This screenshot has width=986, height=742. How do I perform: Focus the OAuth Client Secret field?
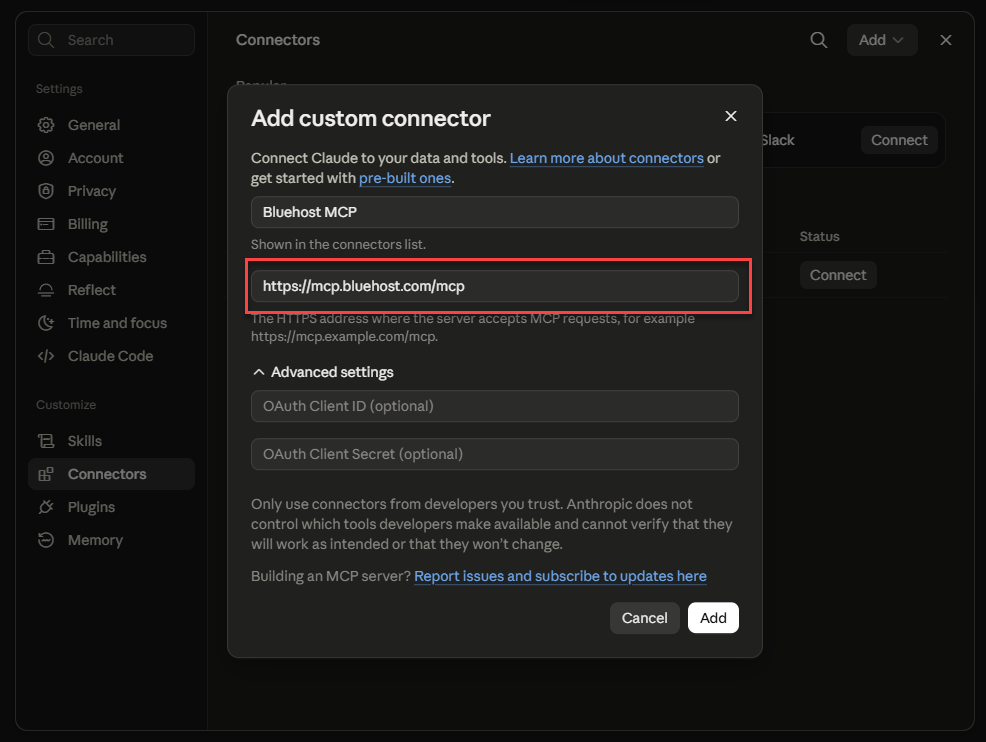point(494,454)
